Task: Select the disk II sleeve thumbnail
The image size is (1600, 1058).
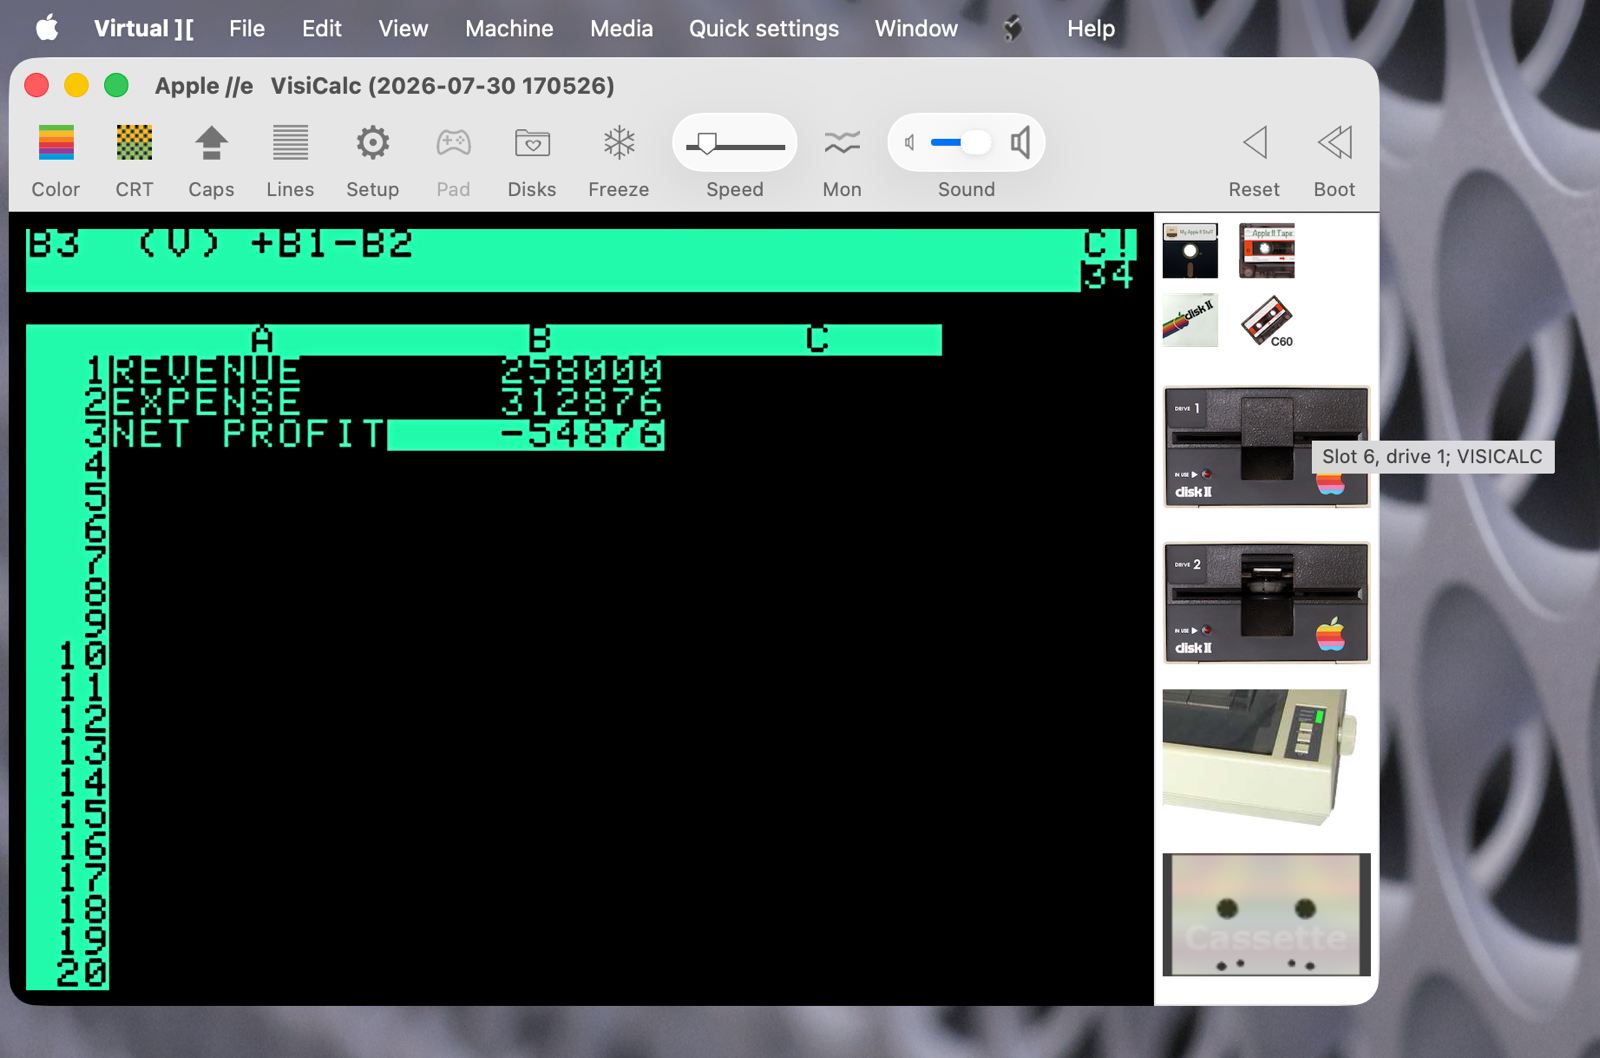Action: (1190, 320)
